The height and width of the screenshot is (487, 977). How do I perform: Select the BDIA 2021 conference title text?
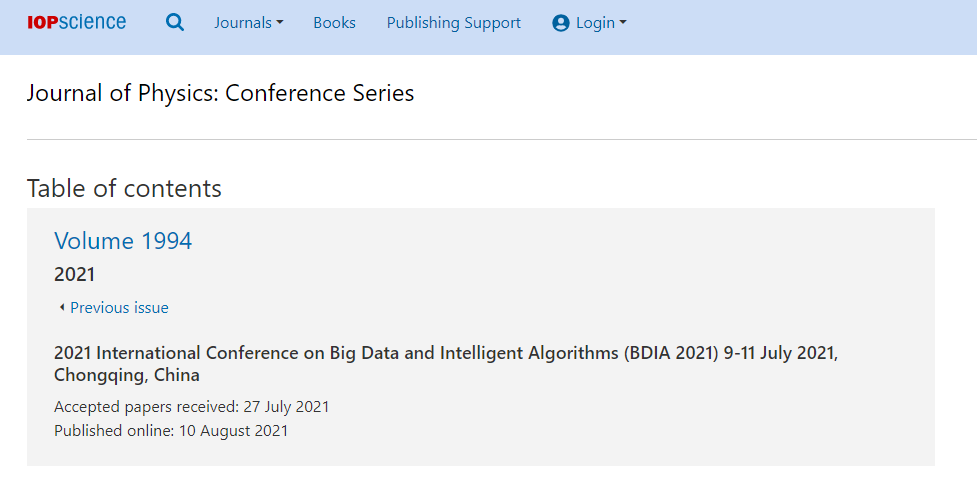[x=446, y=364]
